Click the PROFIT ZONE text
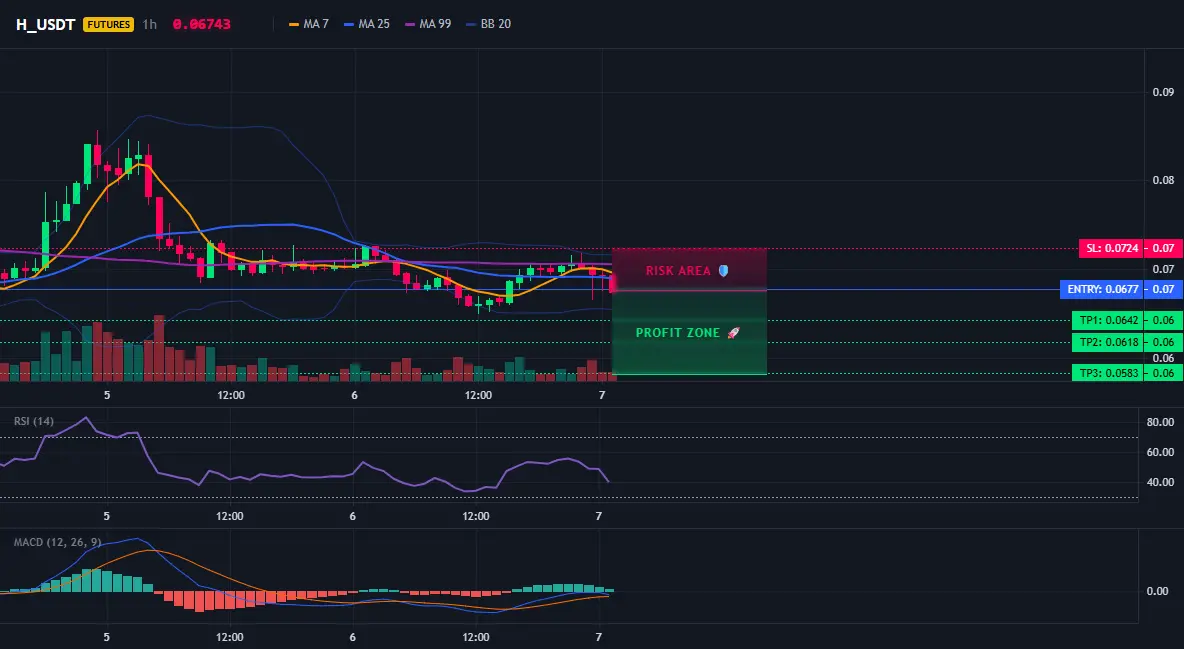 (678, 332)
